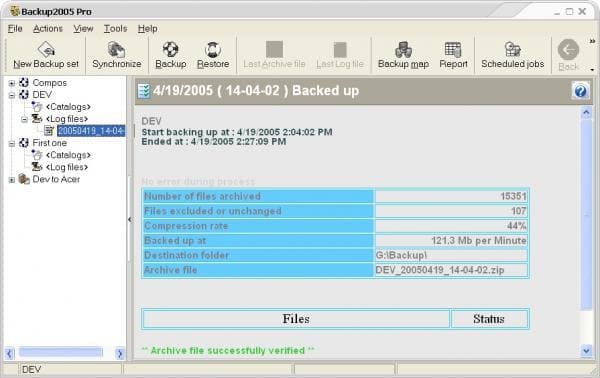Select Log files under DEV
This screenshot has height=378, width=600.
(x=67, y=119)
